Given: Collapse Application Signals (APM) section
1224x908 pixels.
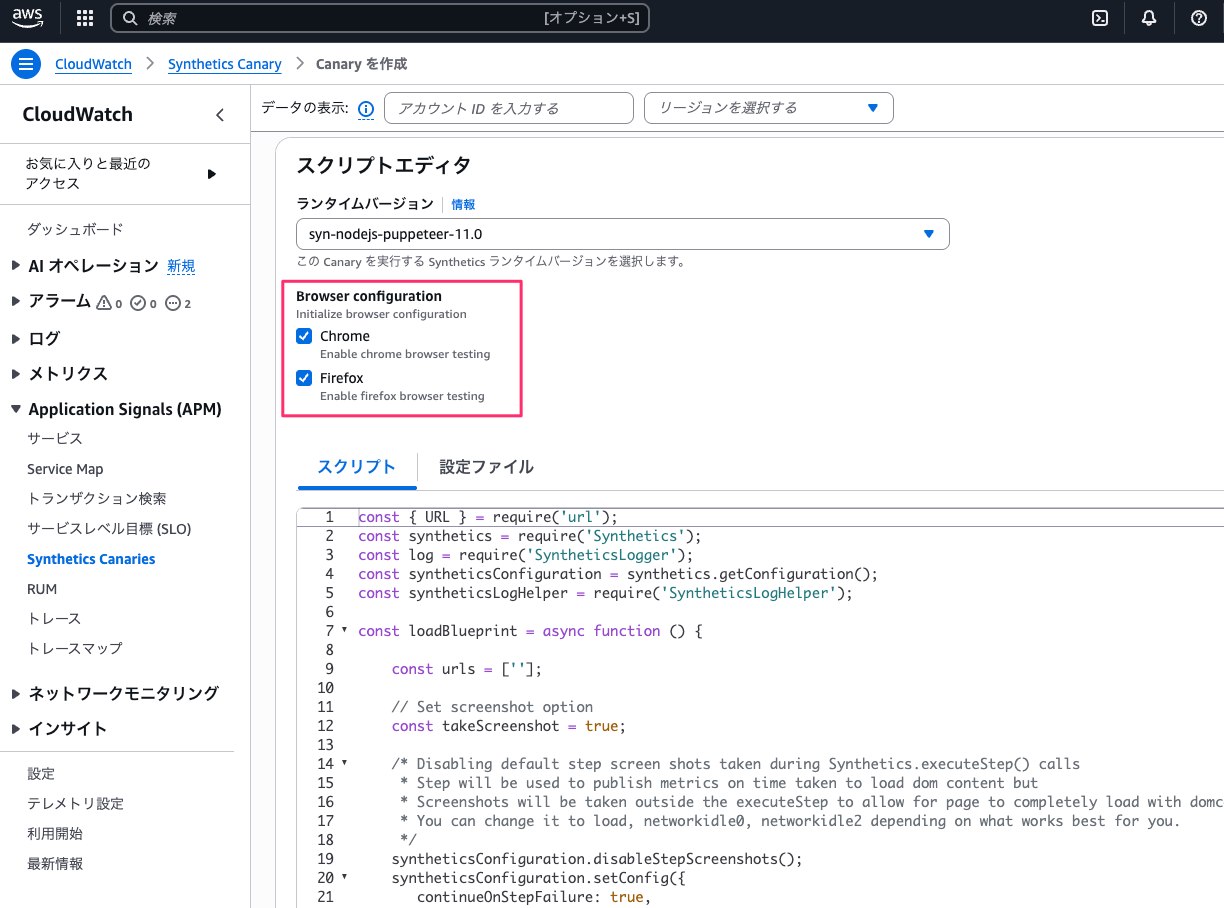Looking at the screenshot, I should click(x=15, y=409).
